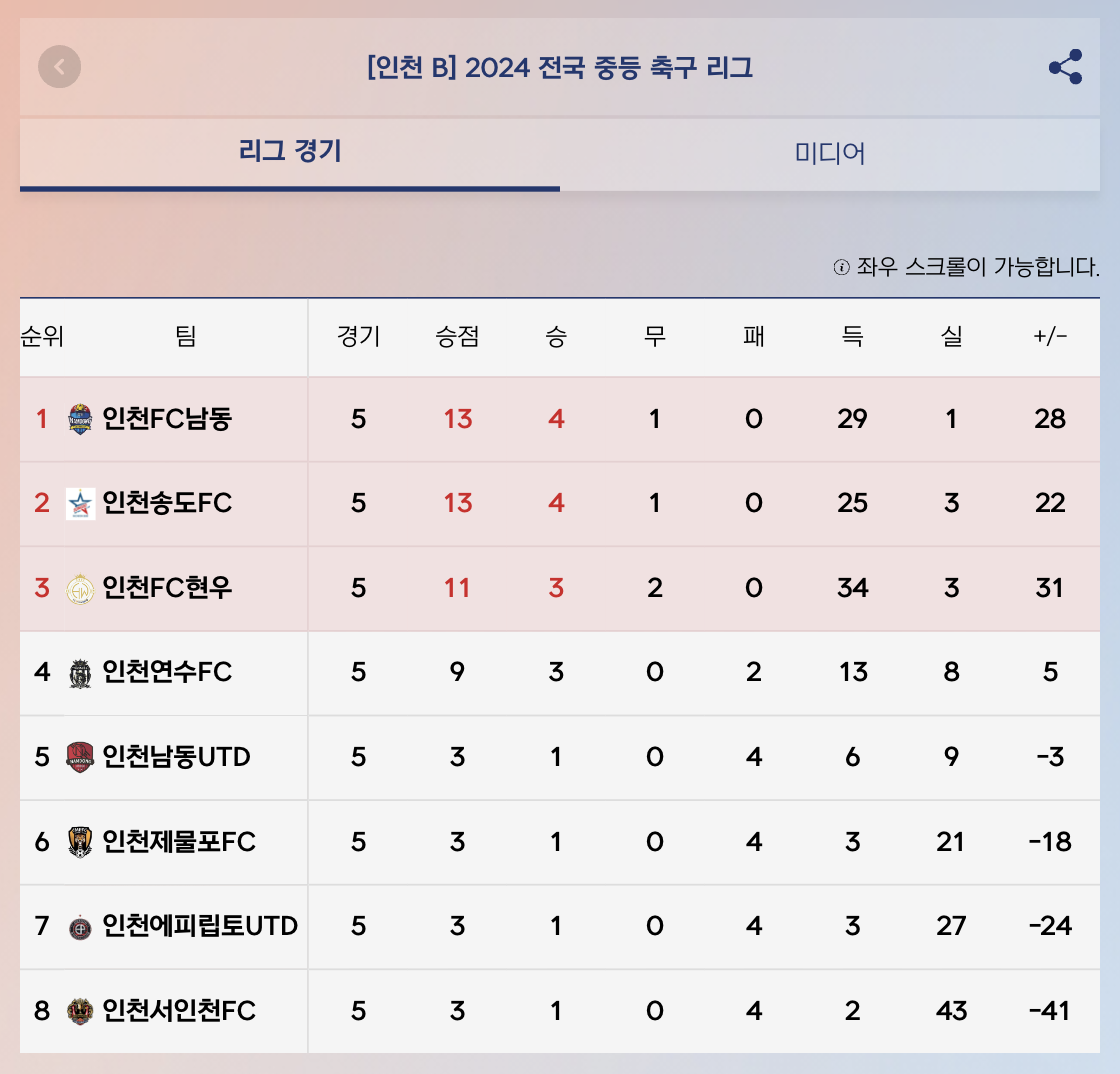Click the back arrow button
This screenshot has width=1120, height=1074.
tap(59, 67)
